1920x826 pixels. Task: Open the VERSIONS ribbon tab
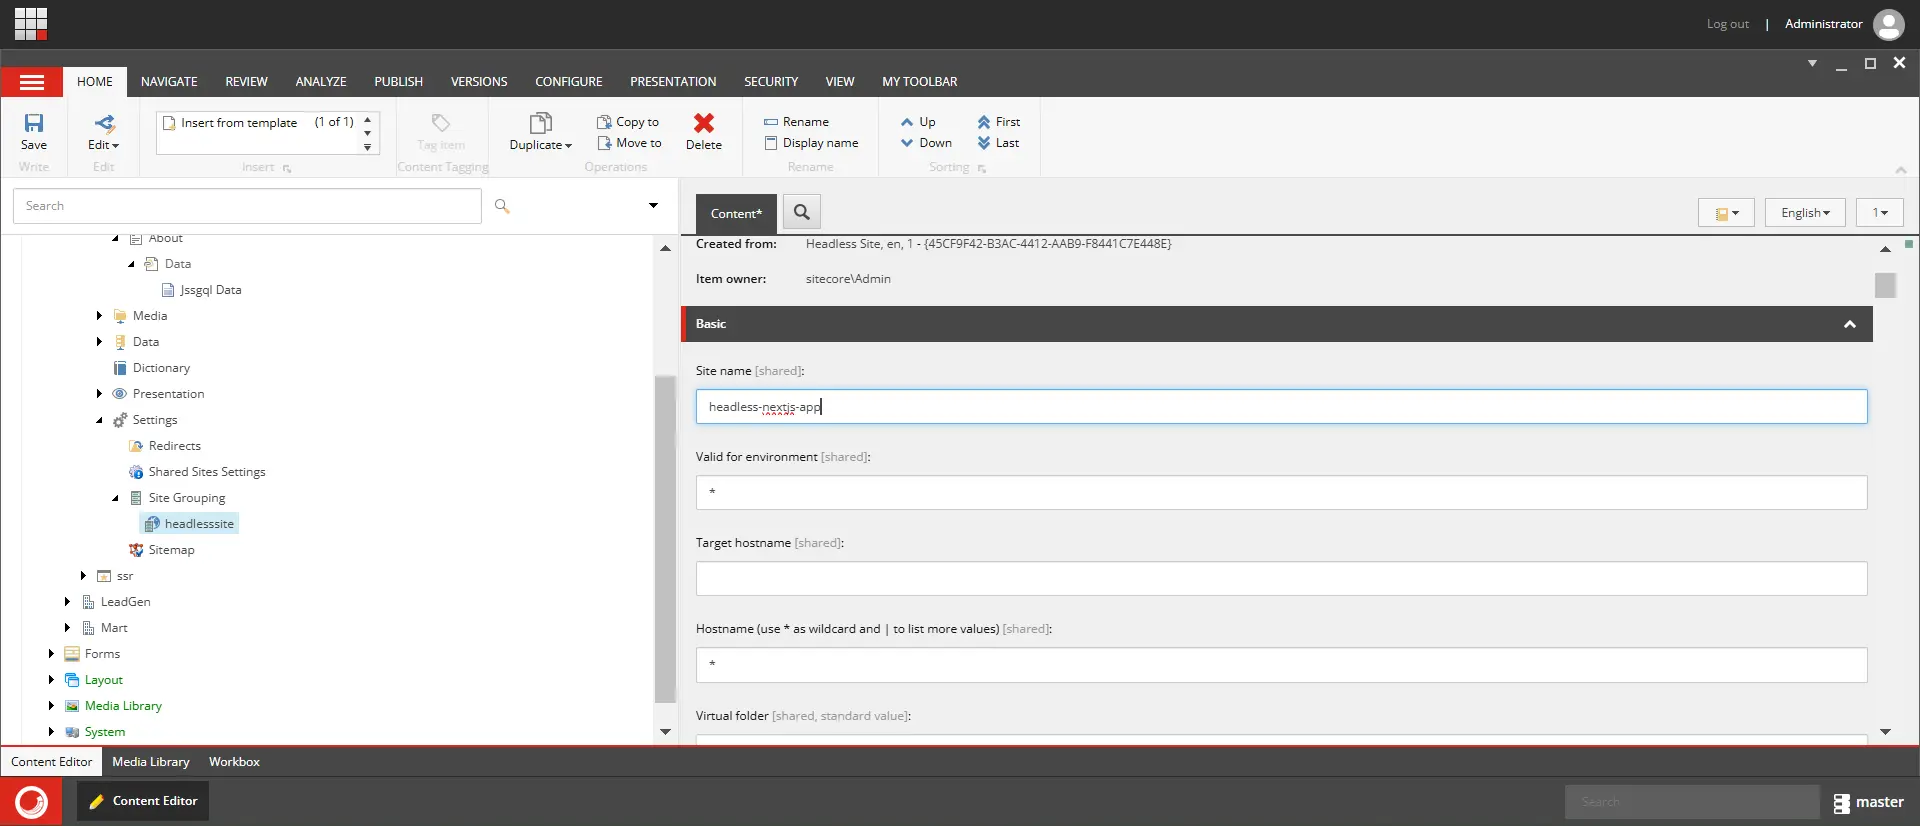[x=479, y=82]
